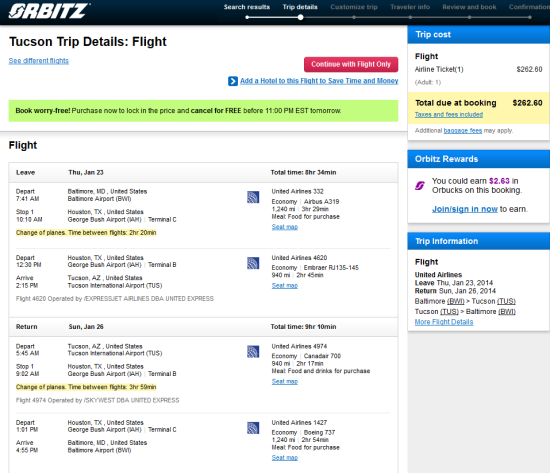Open See different flights link
Image resolution: width=550 pixels, height=473 pixels.
point(39,61)
